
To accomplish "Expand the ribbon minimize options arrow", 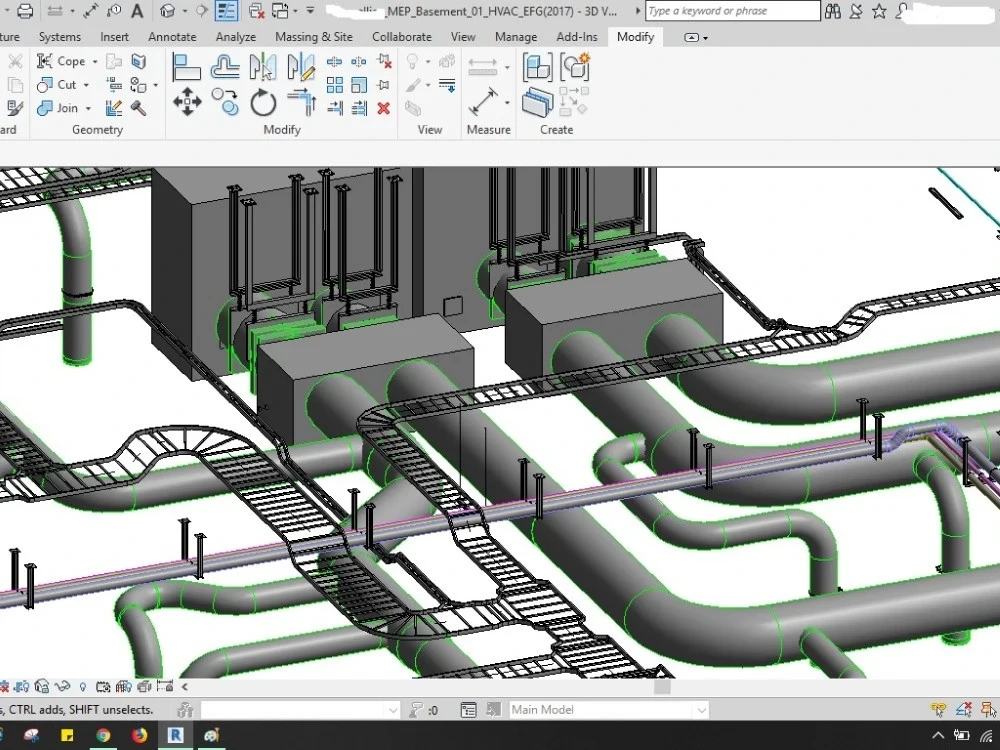I will pos(705,38).
